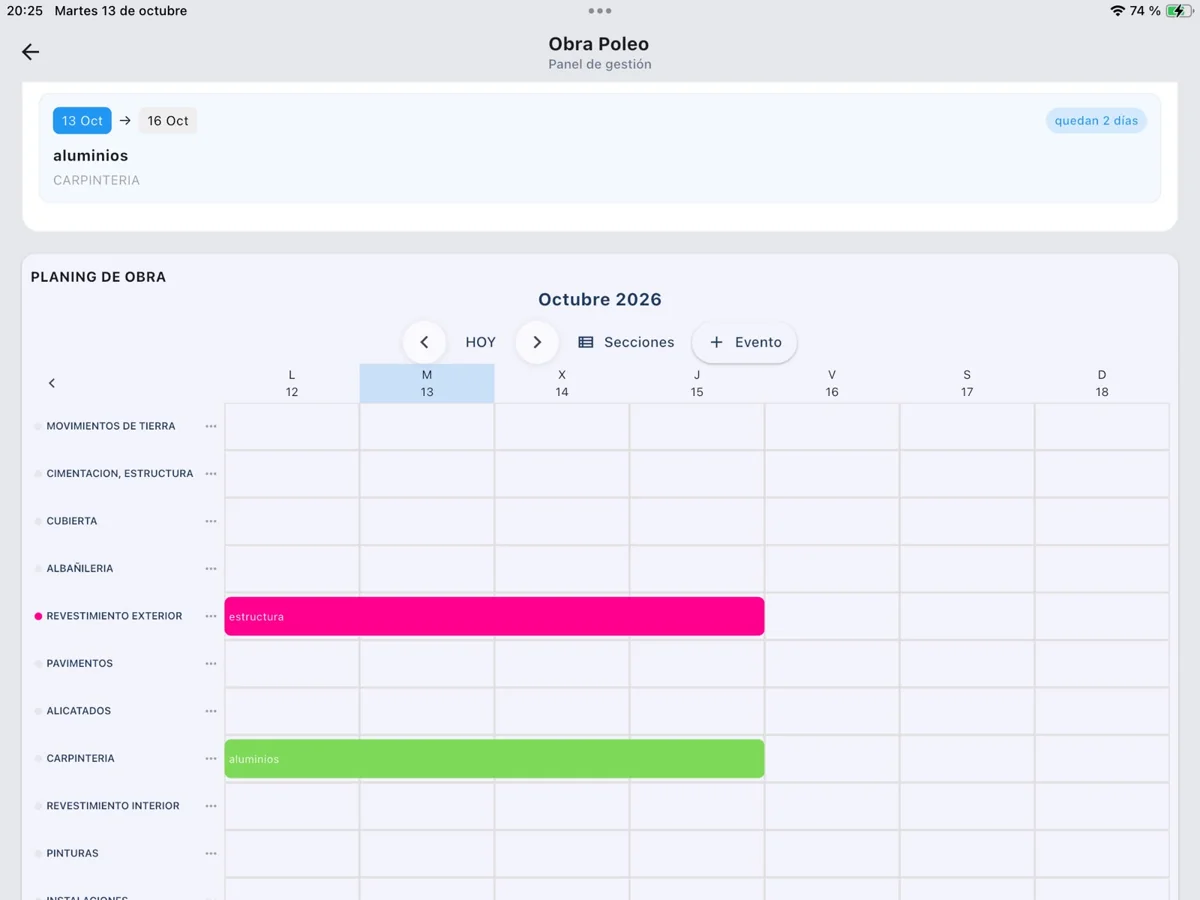The image size is (1200, 900).
Task: Go back with the top-left arrow
Action: pos(30,52)
